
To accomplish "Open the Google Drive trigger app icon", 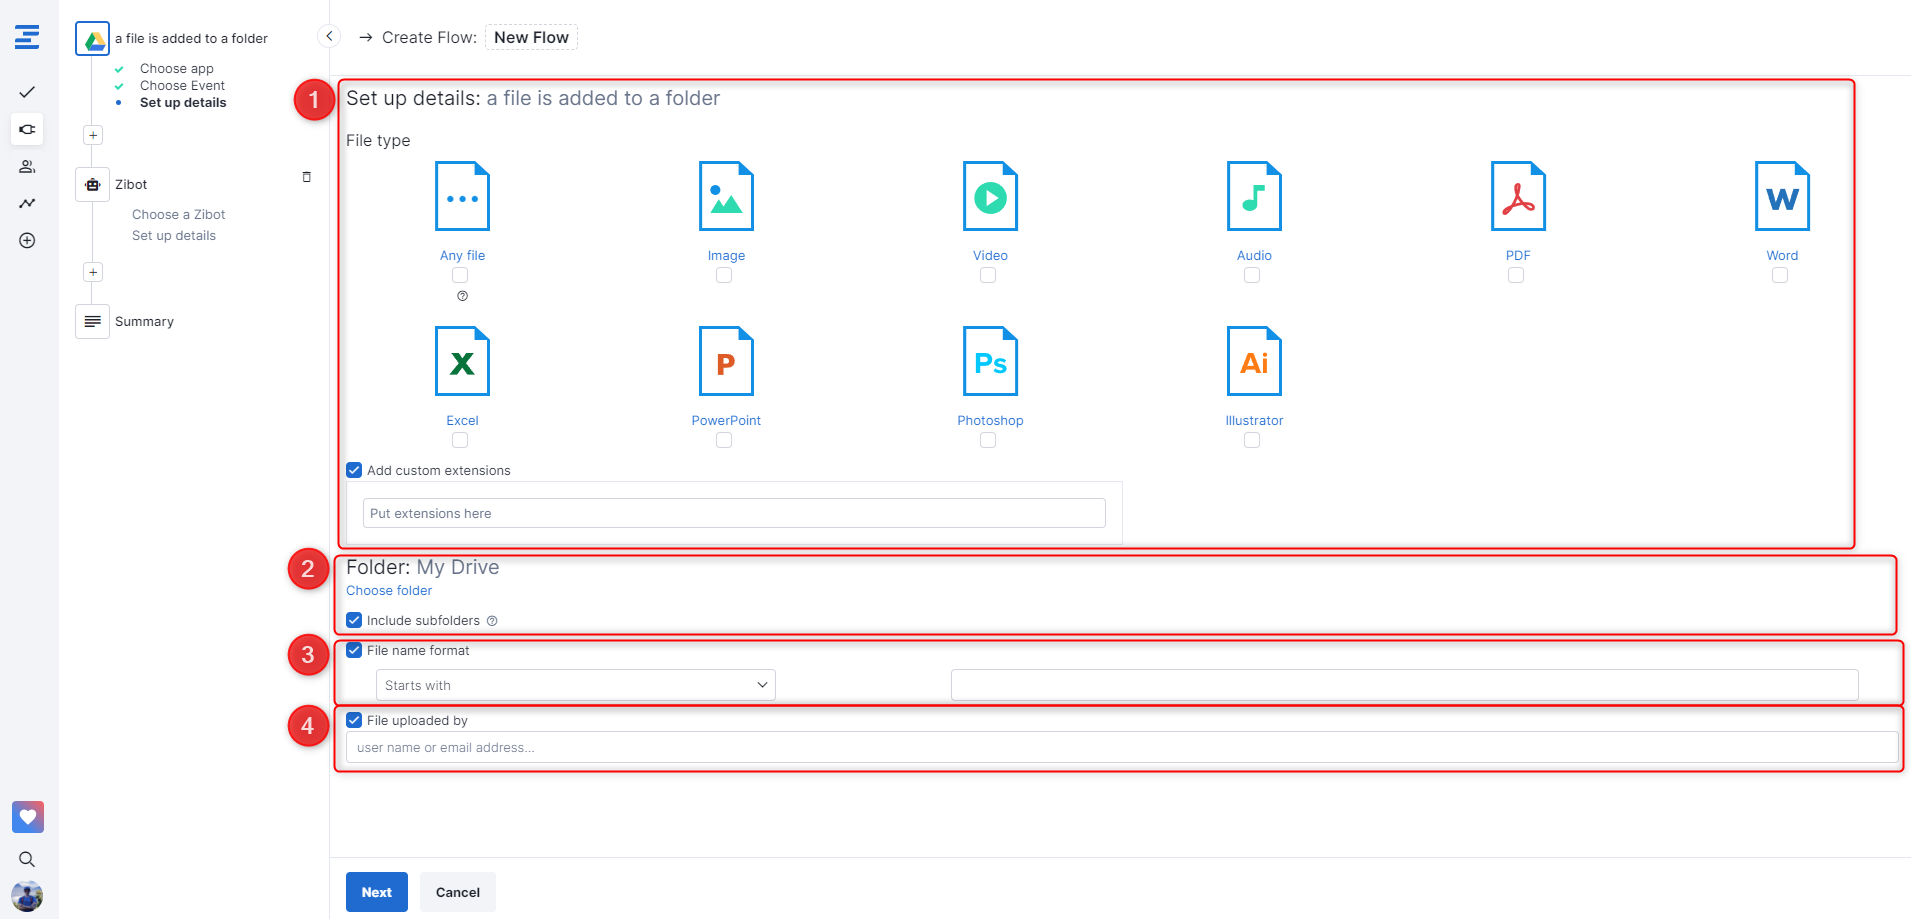I will pyautogui.click(x=93, y=39).
